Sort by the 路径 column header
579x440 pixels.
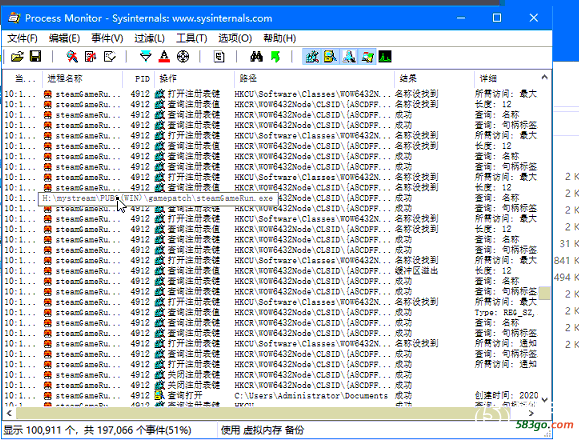point(314,78)
